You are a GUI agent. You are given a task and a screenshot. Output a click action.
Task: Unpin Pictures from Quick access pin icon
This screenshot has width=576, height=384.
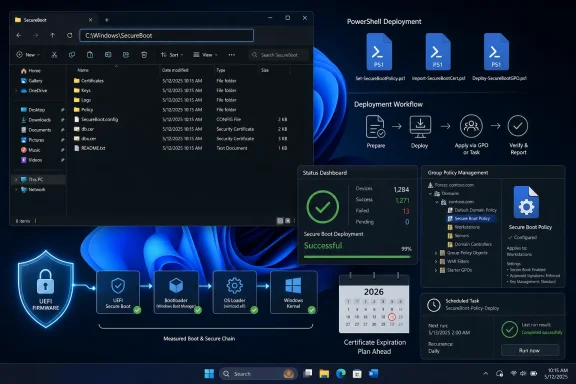(x=62, y=140)
